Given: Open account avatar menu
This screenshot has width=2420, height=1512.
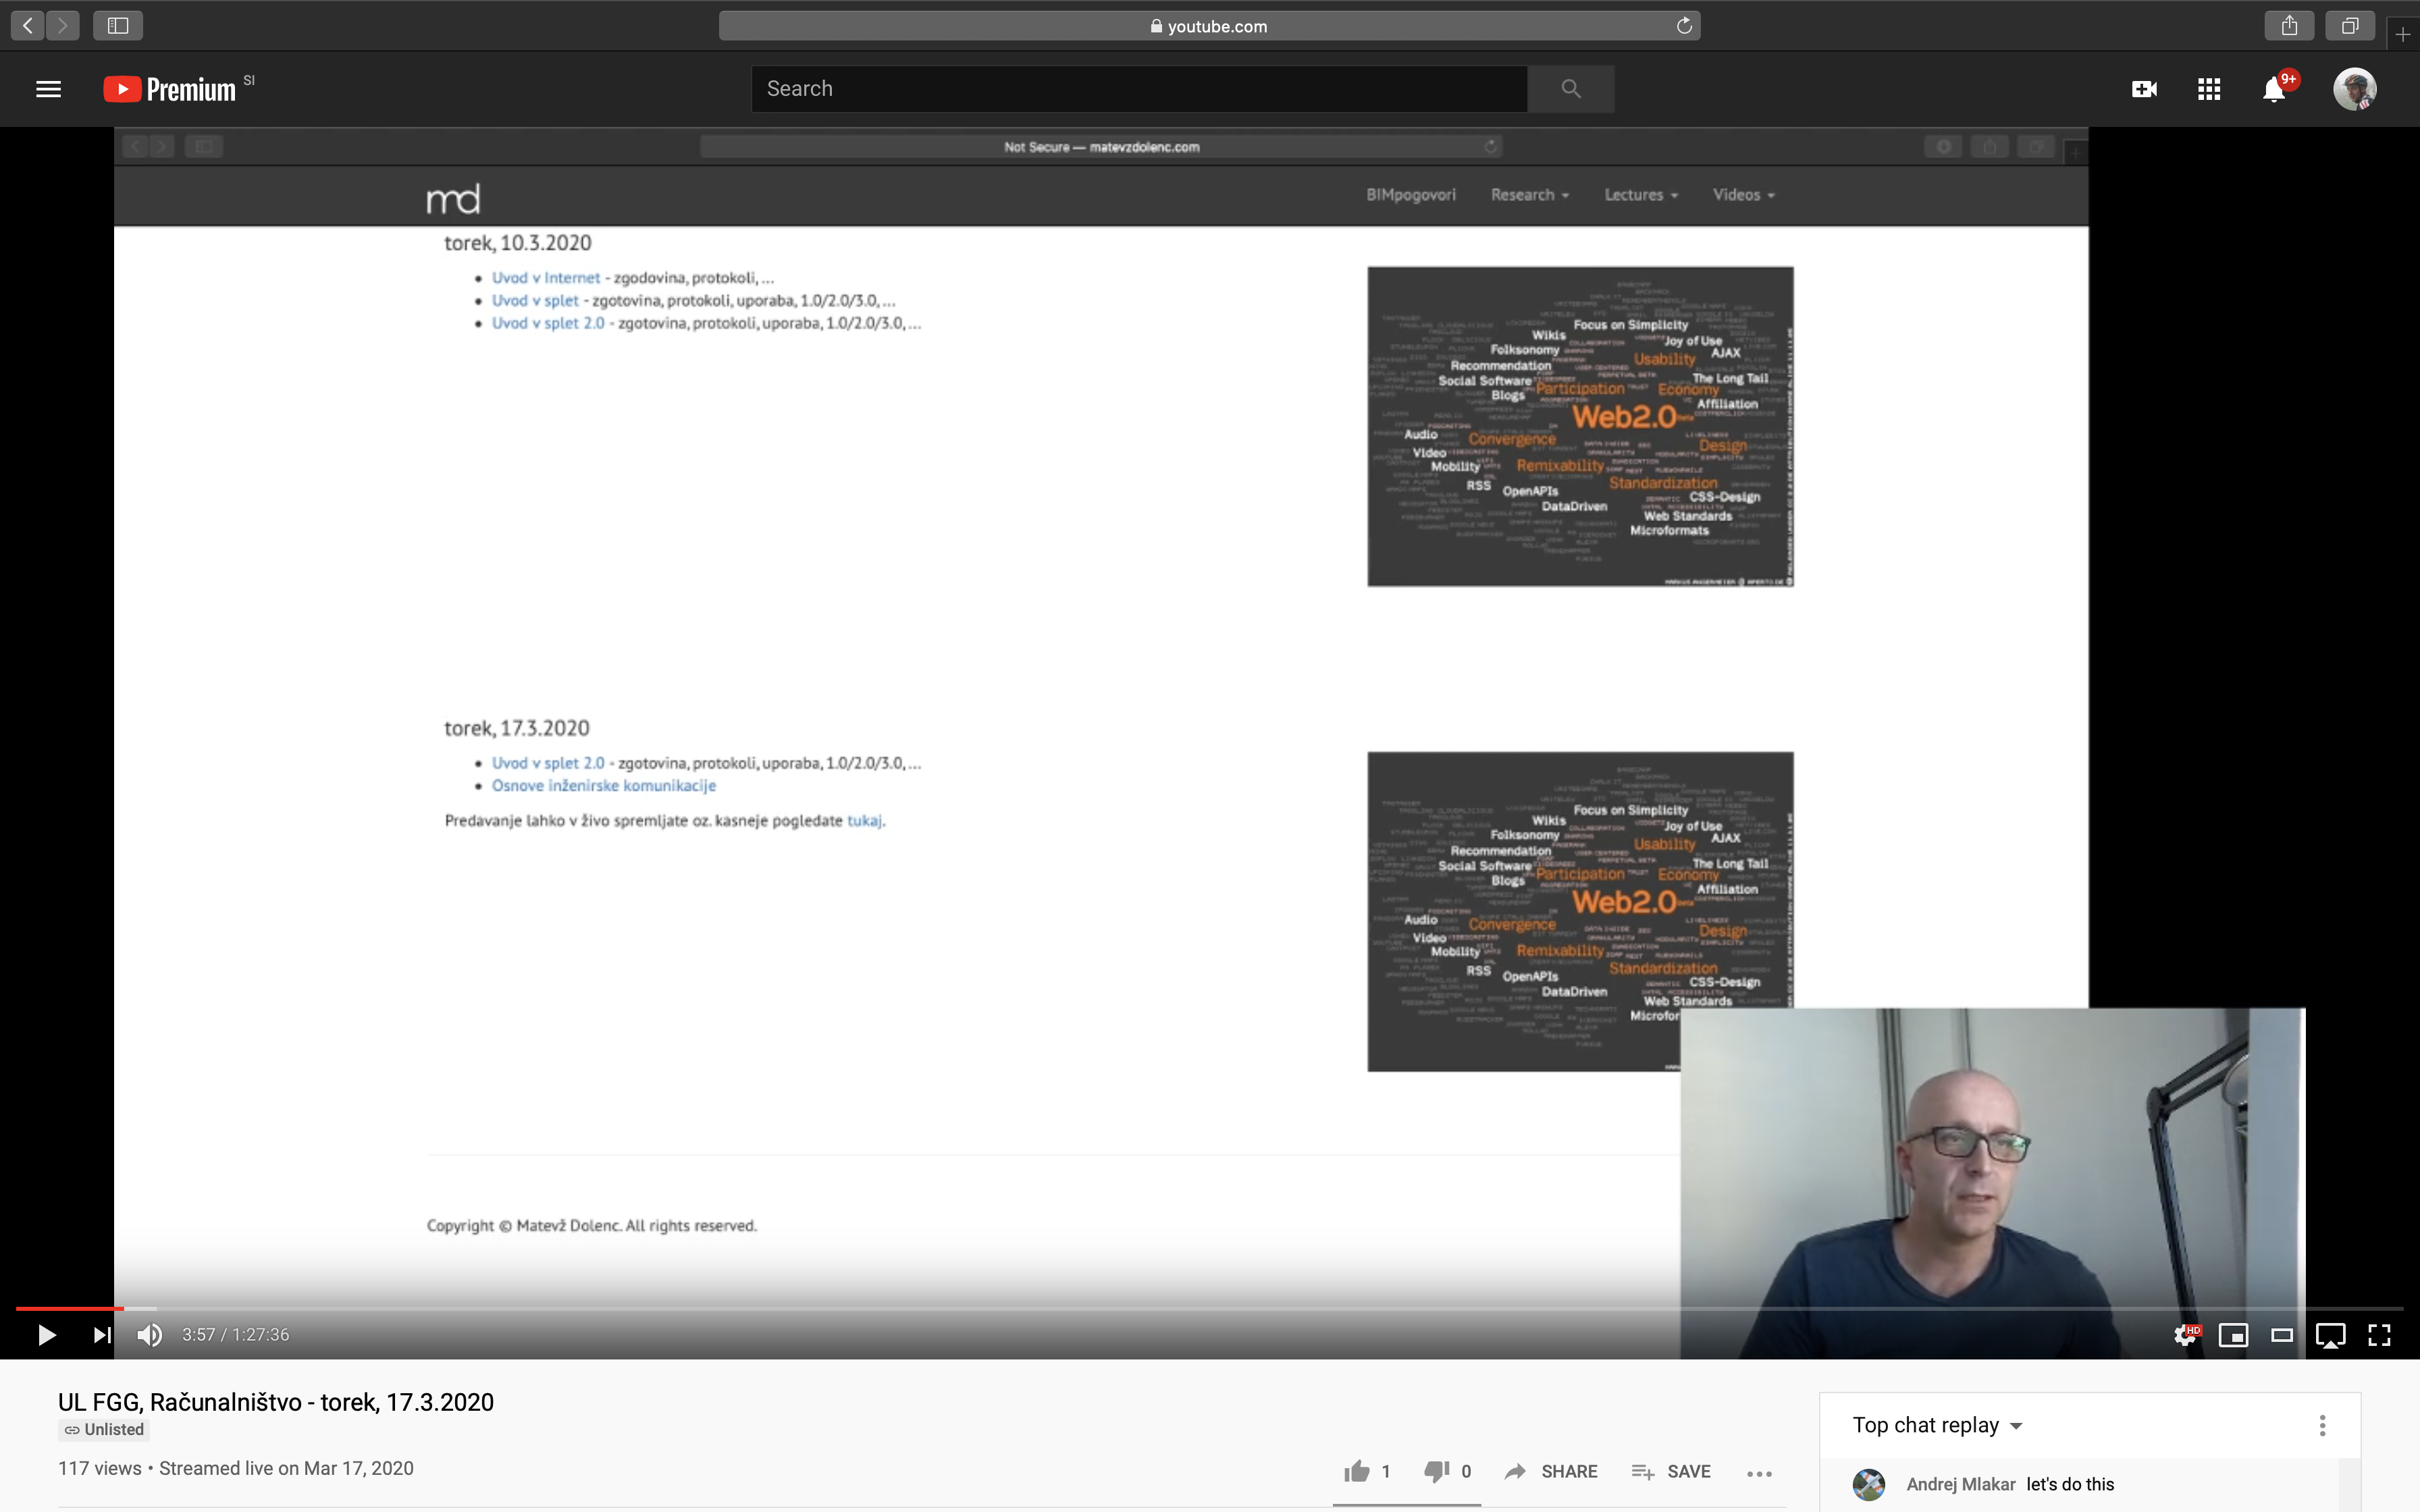Looking at the screenshot, I should click(2355, 89).
